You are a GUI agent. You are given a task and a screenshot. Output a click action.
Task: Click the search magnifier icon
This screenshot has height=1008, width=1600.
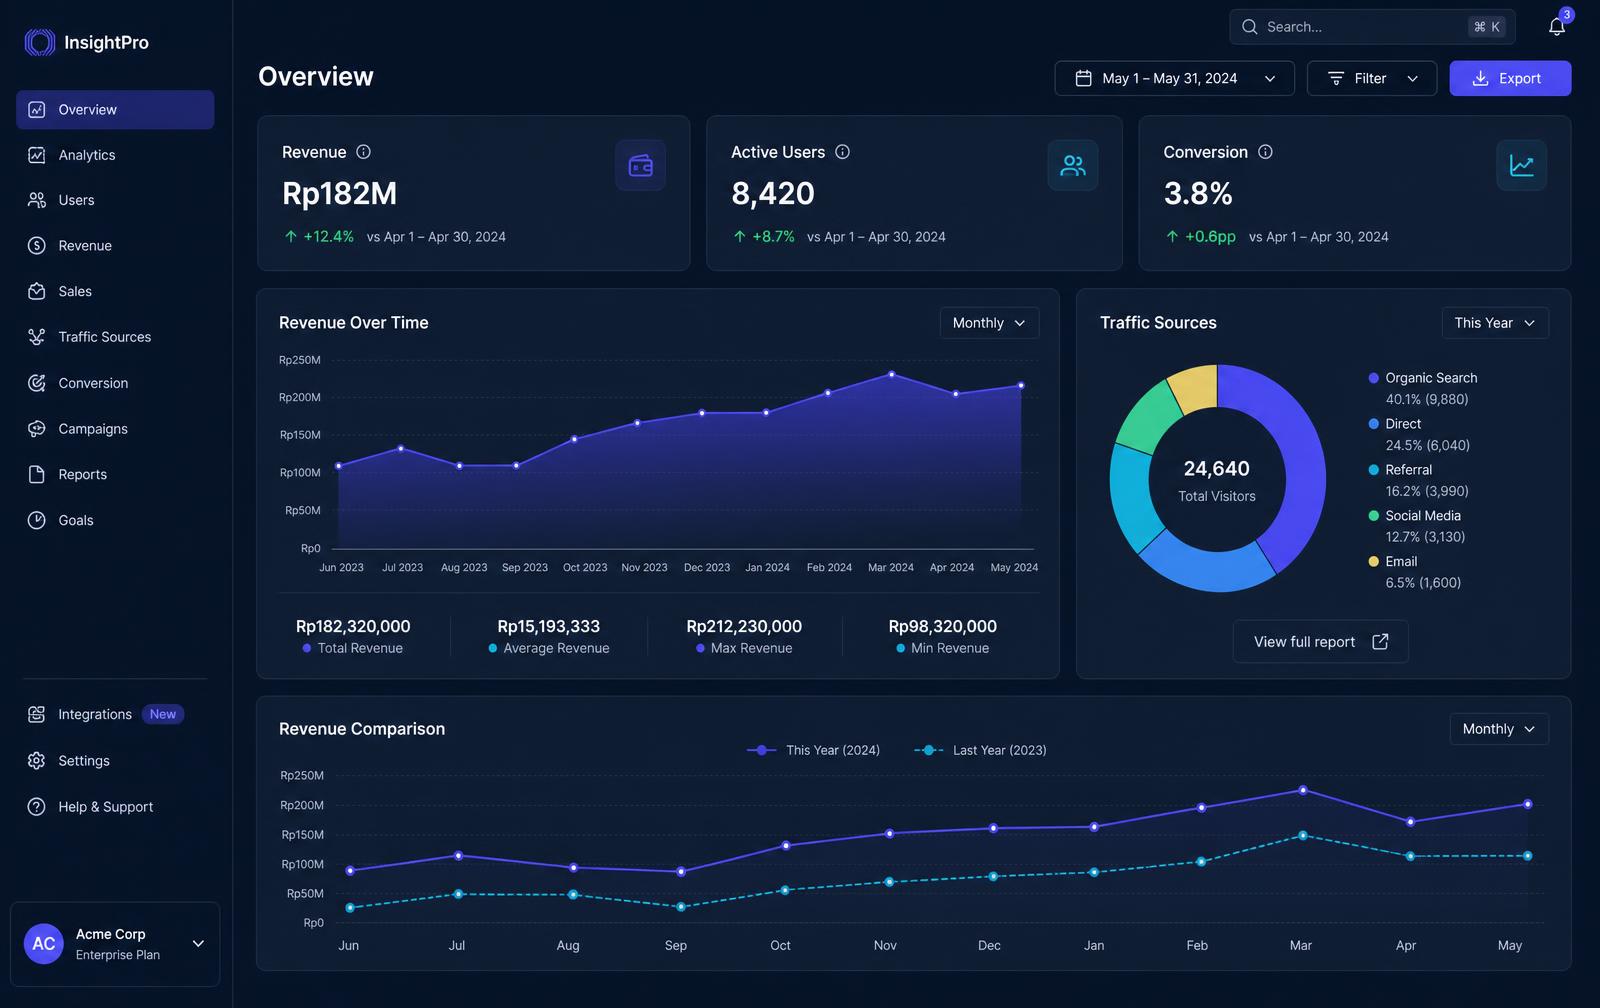point(1250,27)
